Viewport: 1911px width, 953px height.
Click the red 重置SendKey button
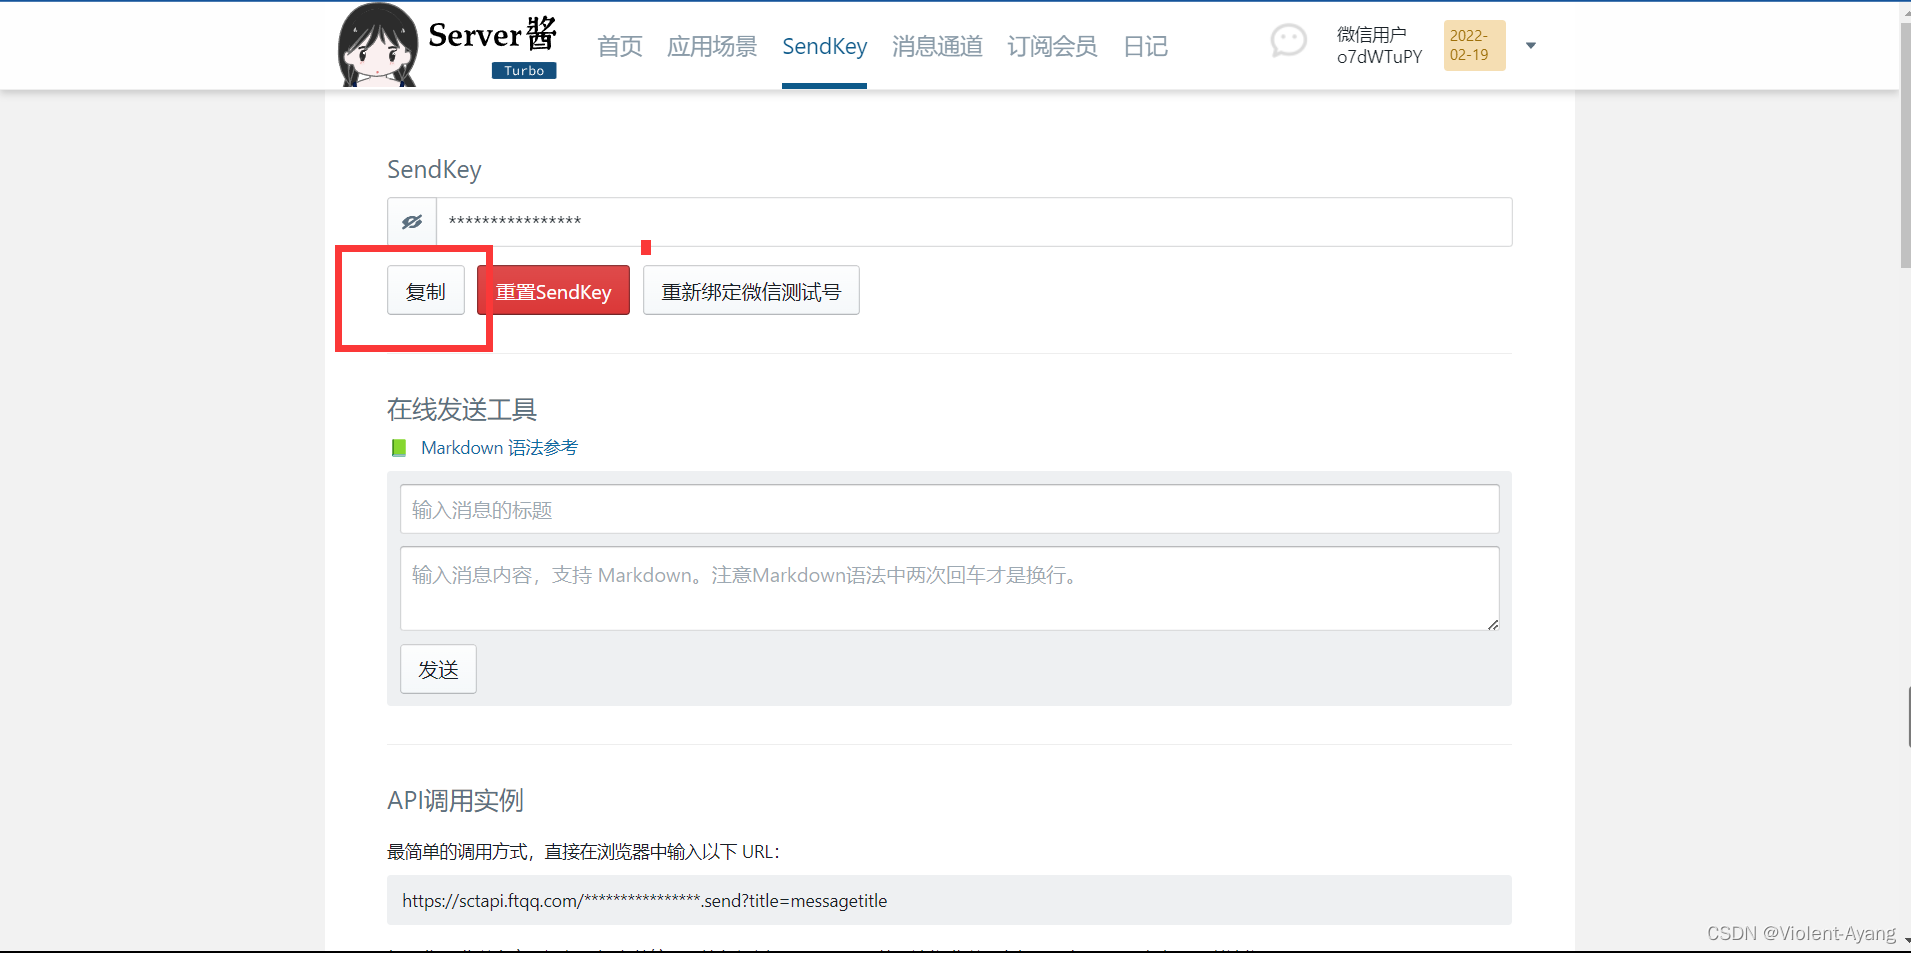pyautogui.click(x=554, y=291)
